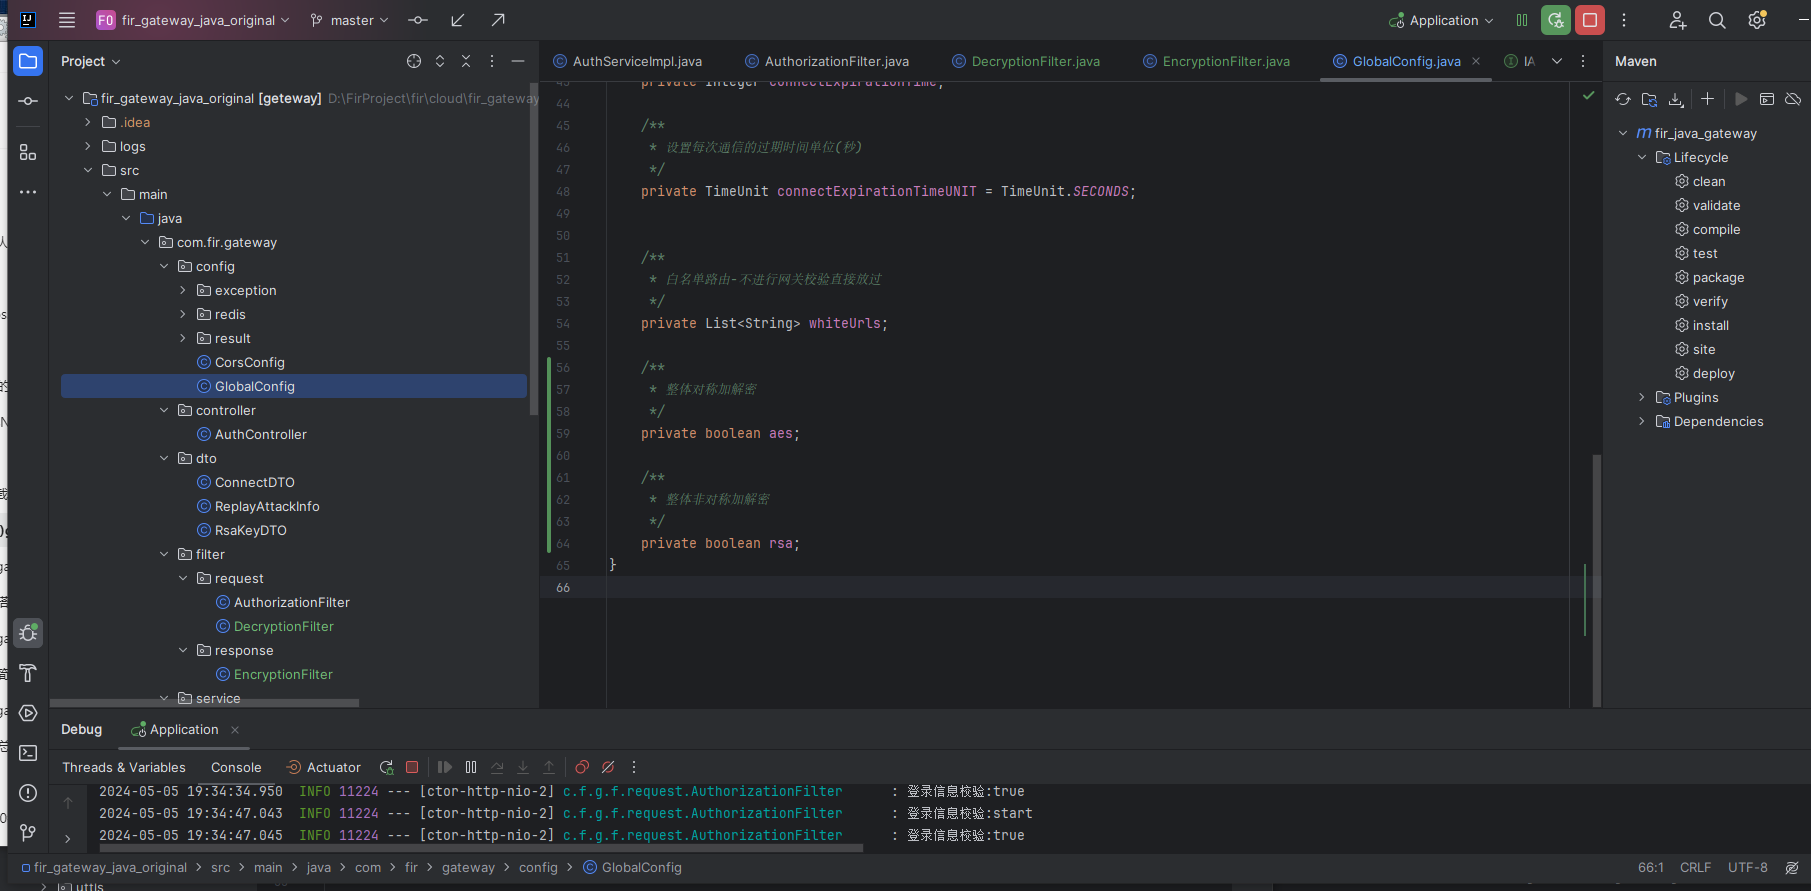Expand the Maven Dependencies node
Screen dimensions: 1811x891
(1642, 421)
